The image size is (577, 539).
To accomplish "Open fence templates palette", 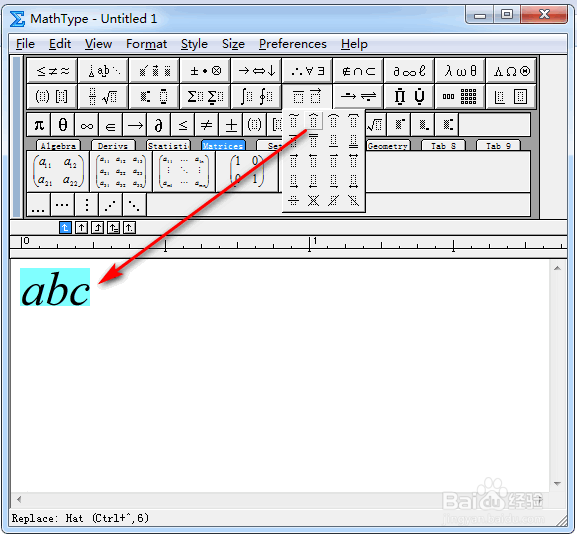I will (52, 96).
